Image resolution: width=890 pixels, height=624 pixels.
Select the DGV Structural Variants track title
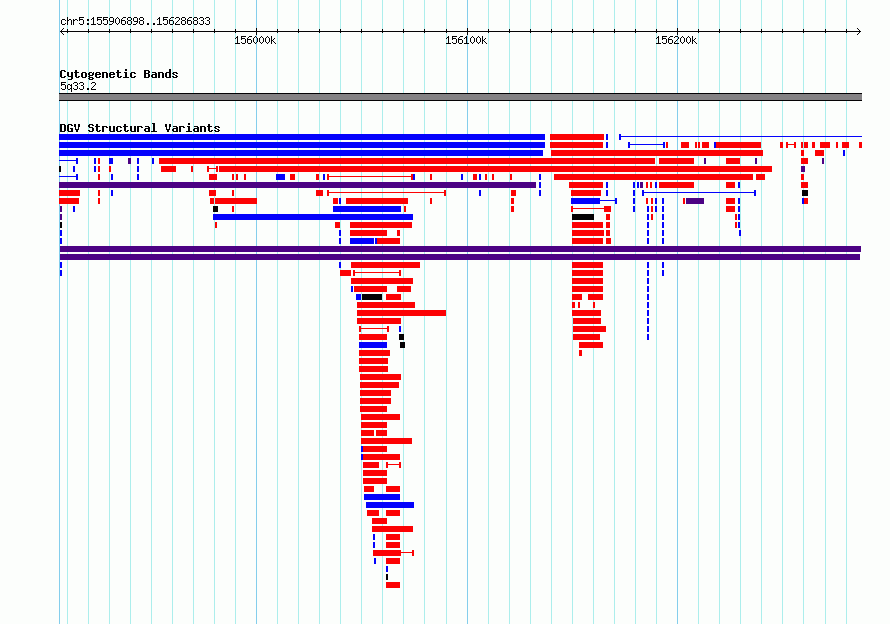click(x=140, y=128)
